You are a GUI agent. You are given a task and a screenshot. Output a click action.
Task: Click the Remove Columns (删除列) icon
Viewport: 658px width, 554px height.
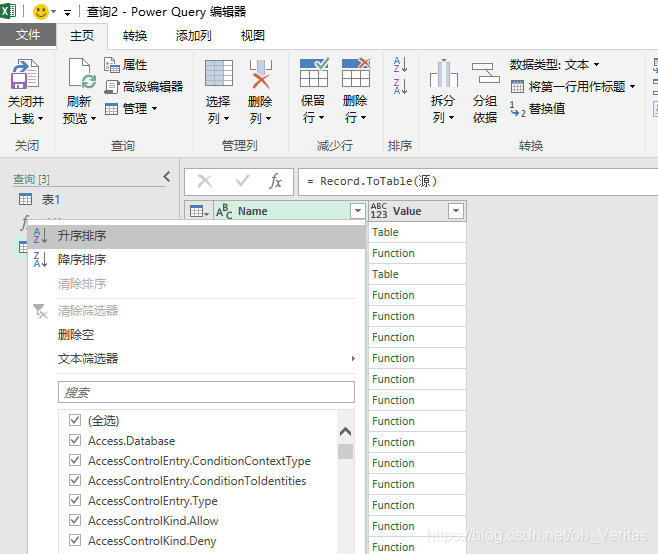(261, 74)
